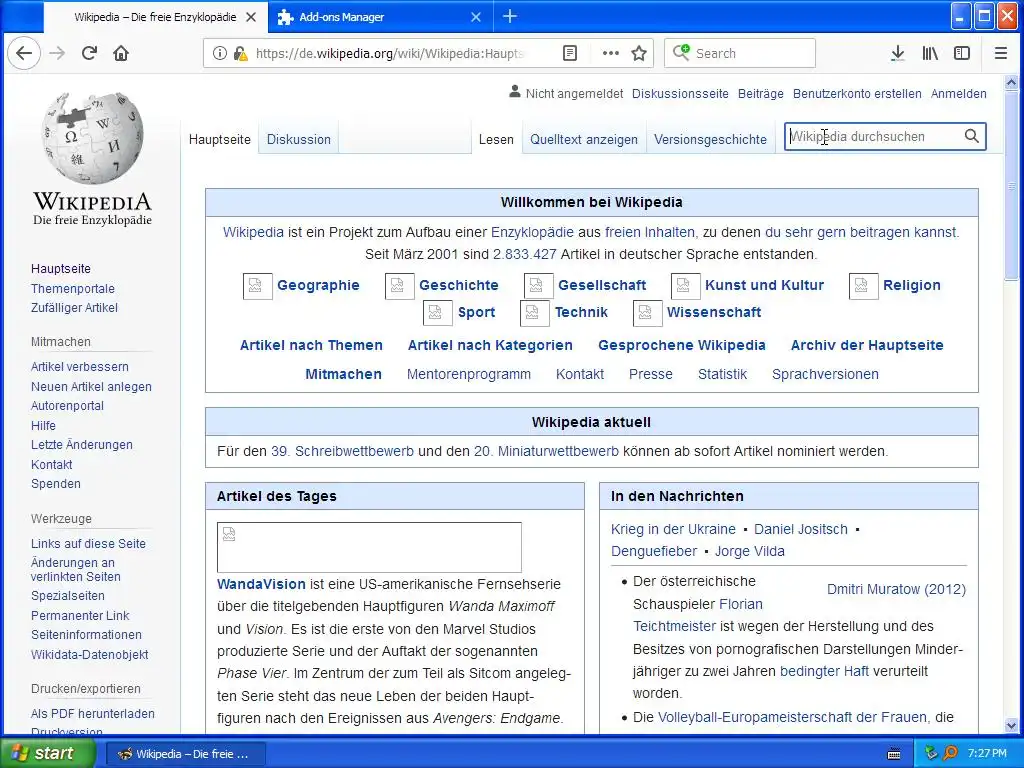Open the Versionsgeschichte tab
Image resolution: width=1024 pixels, height=768 pixels.
click(711, 139)
